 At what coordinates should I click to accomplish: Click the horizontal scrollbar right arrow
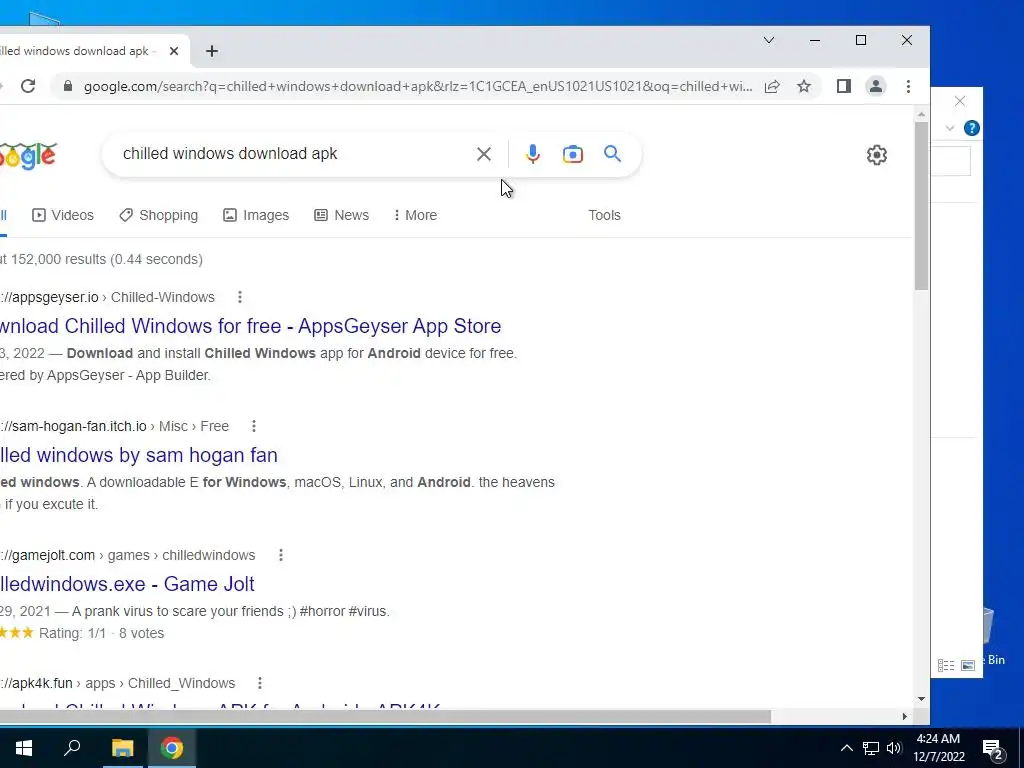point(904,716)
